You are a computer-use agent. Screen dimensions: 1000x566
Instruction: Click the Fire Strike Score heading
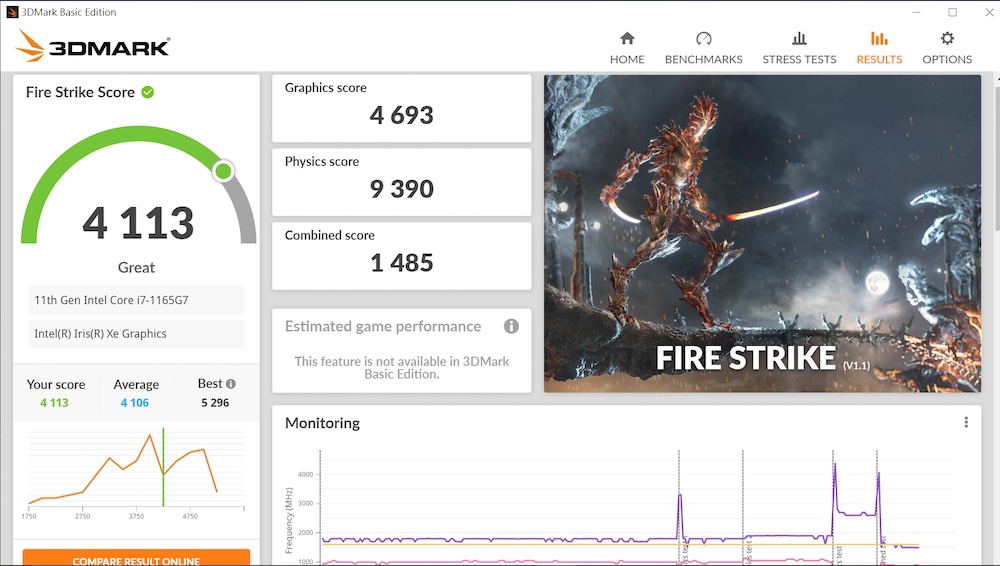(80, 93)
